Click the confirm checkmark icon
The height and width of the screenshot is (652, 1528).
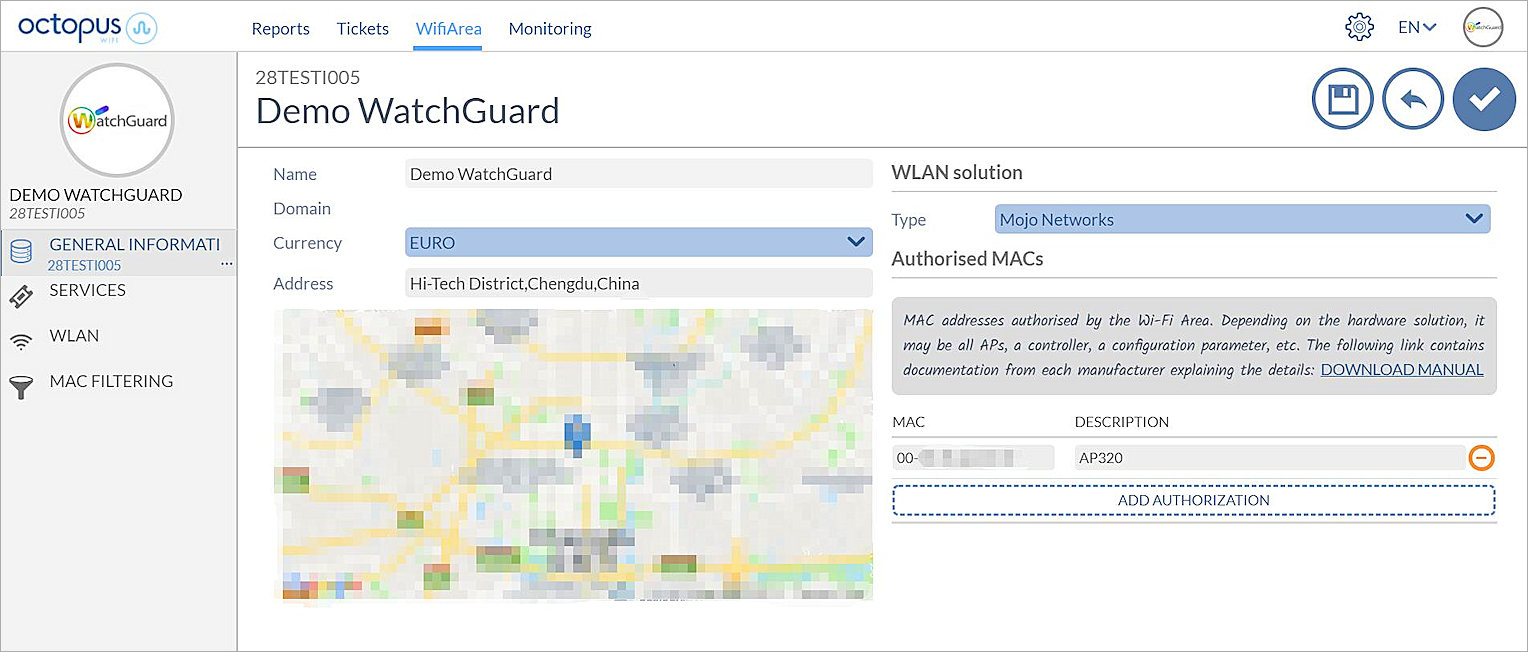click(x=1484, y=99)
